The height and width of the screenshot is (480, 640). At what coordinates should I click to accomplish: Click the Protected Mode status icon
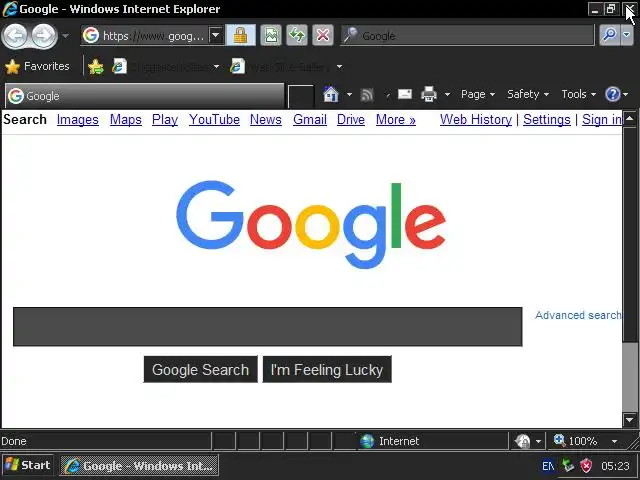(523, 441)
